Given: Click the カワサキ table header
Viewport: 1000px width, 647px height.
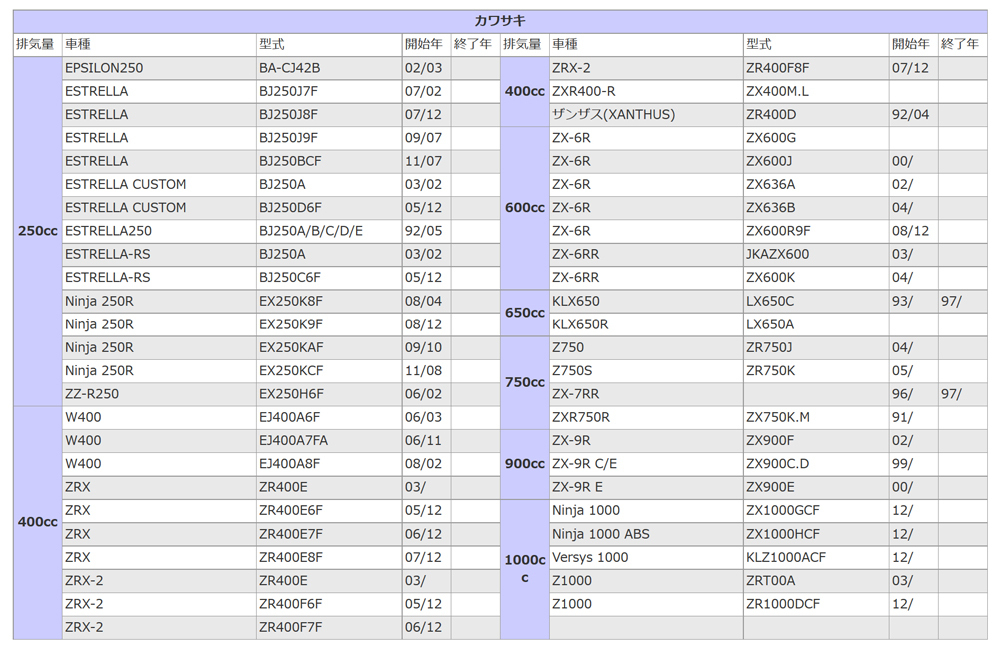Looking at the screenshot, I should [500, 21].
